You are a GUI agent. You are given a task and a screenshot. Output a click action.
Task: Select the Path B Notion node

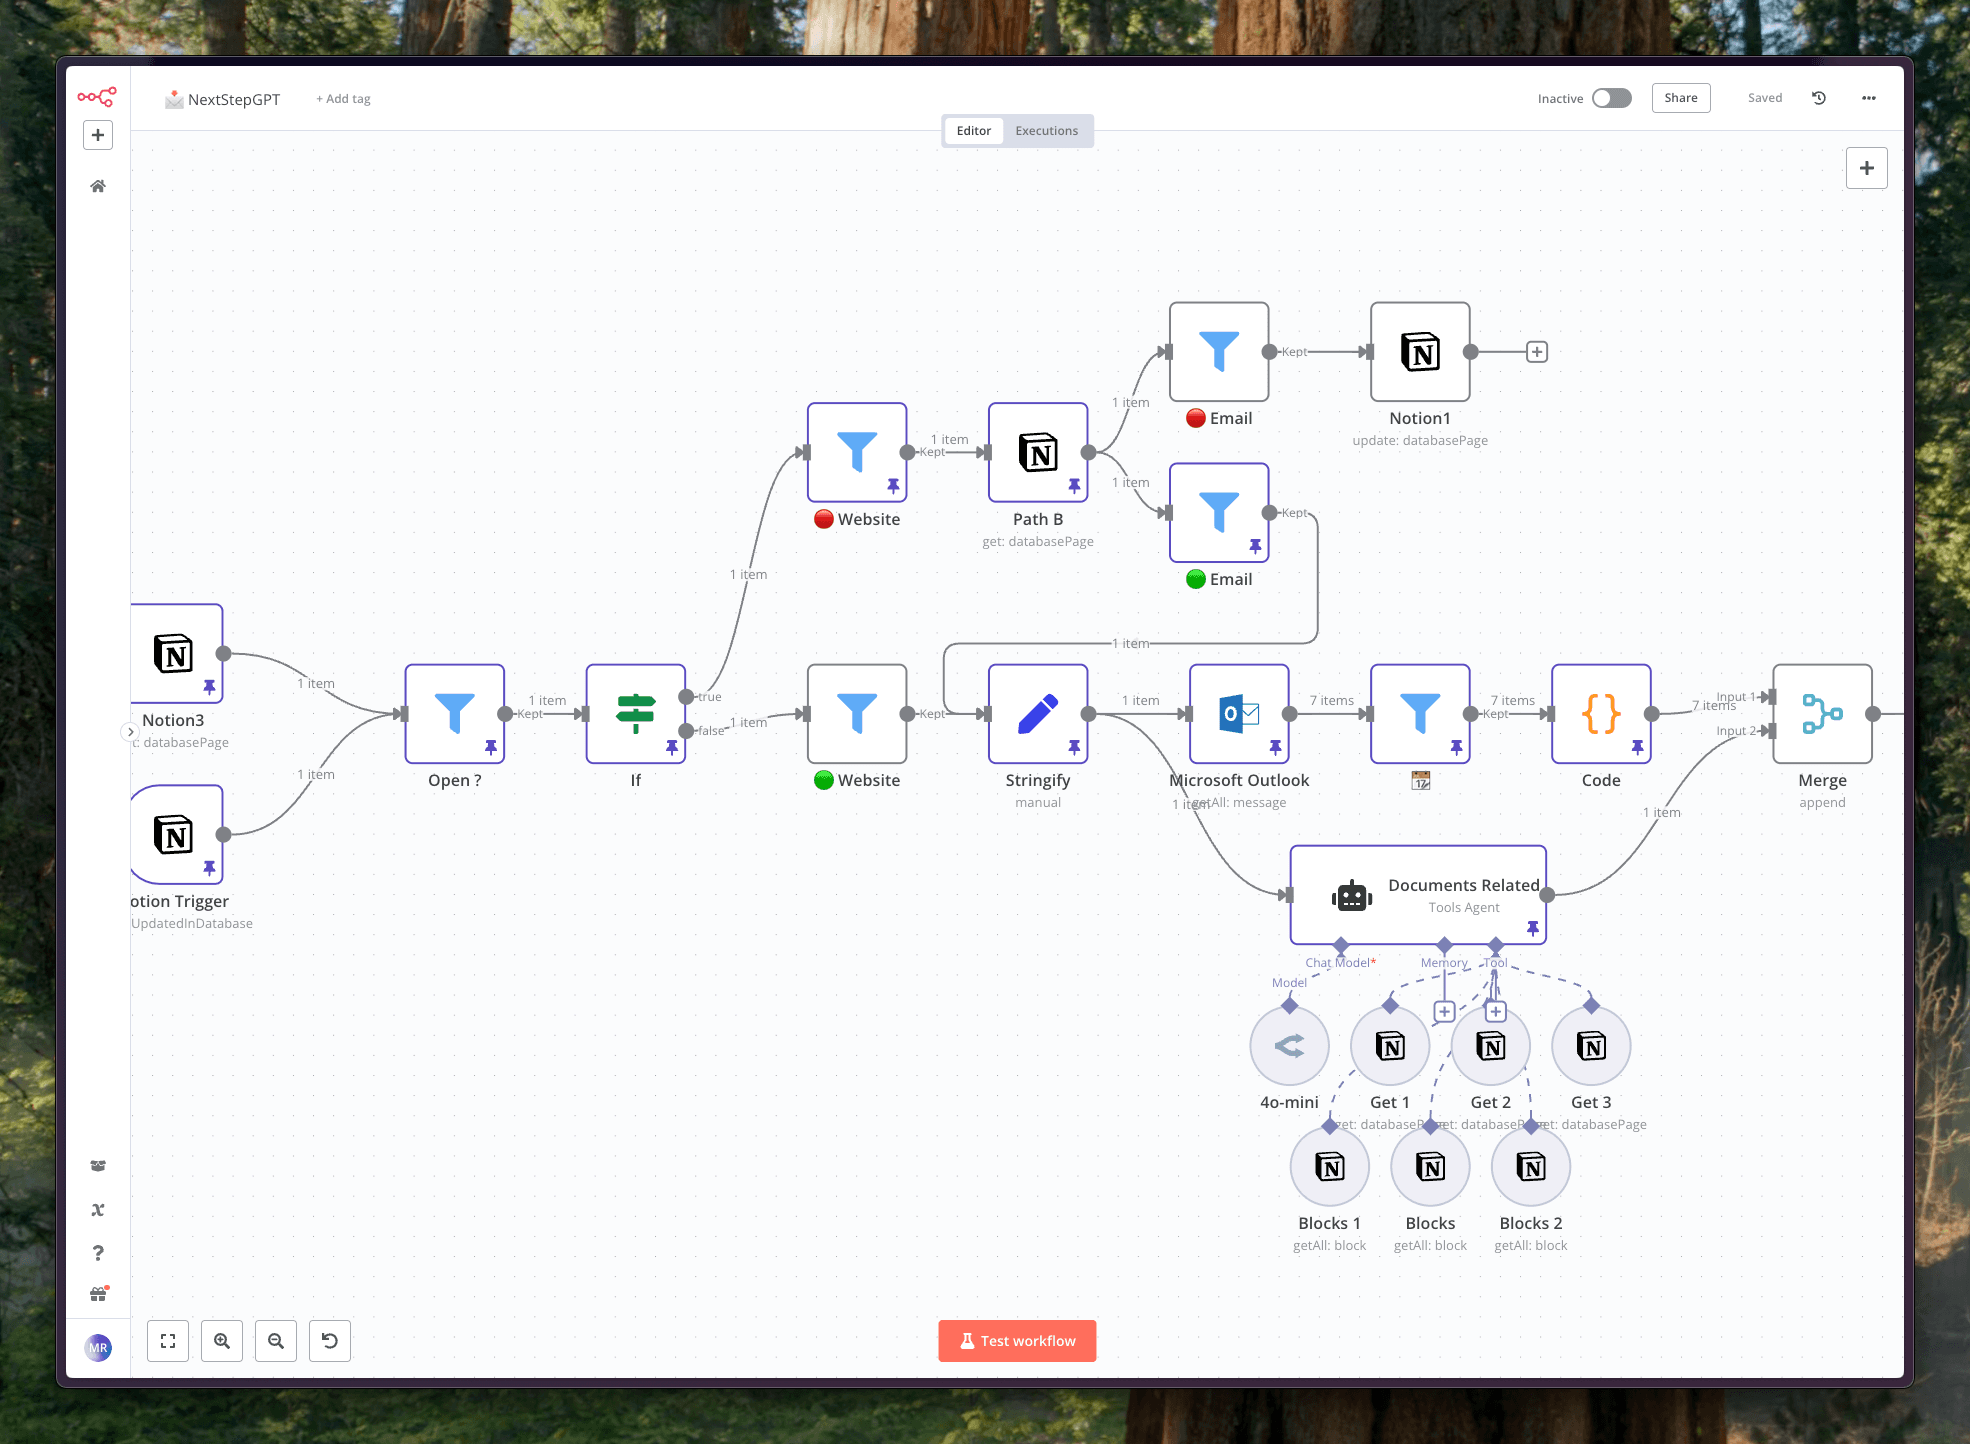click(1038, 453)
